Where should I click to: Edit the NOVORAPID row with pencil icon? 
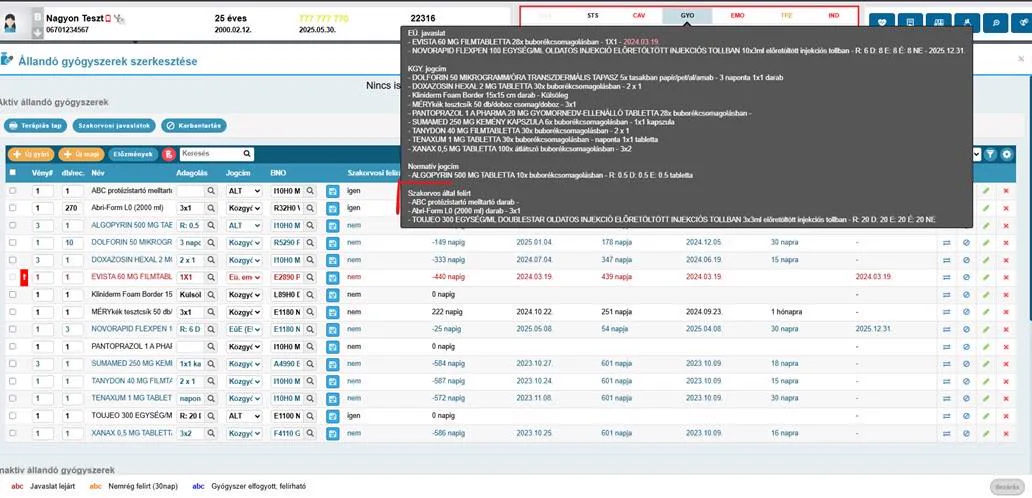[x=985, y=329]
